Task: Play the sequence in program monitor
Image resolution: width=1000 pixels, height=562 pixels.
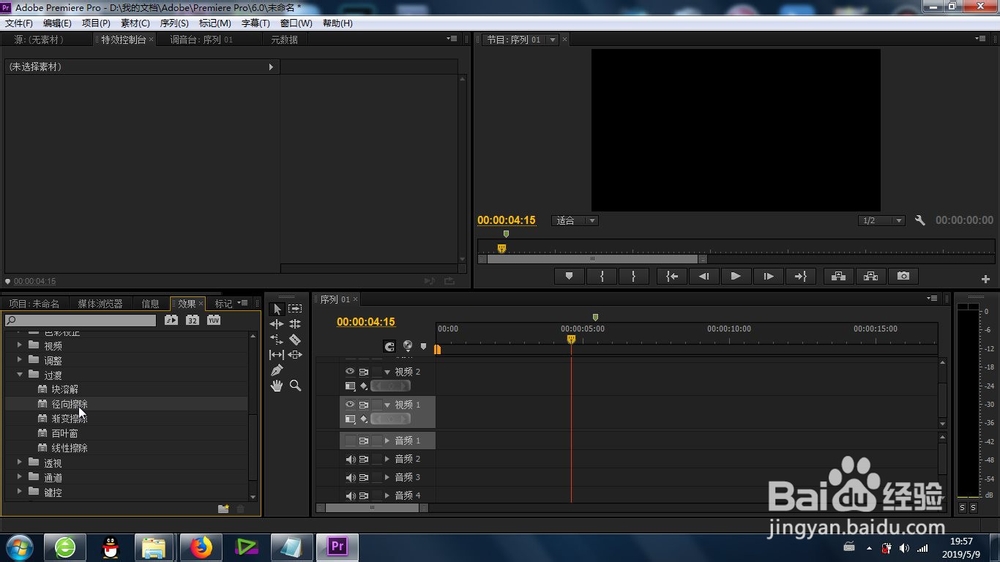Action: 735,276
